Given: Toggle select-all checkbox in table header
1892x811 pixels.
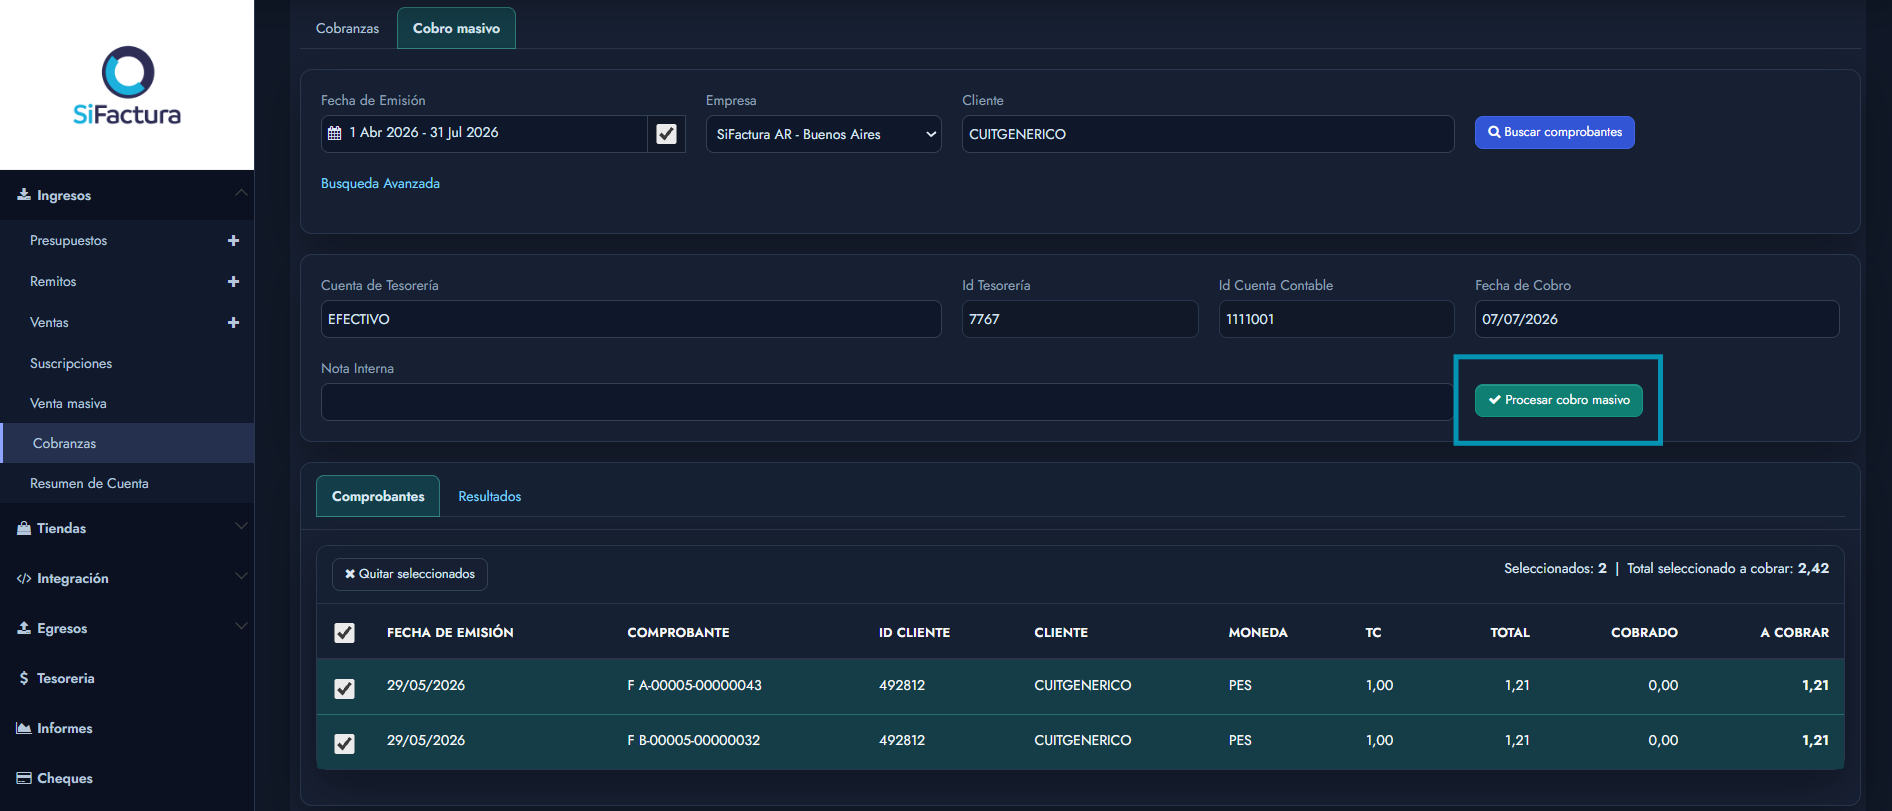Looking at the screenshot, I should coord(344,633).
